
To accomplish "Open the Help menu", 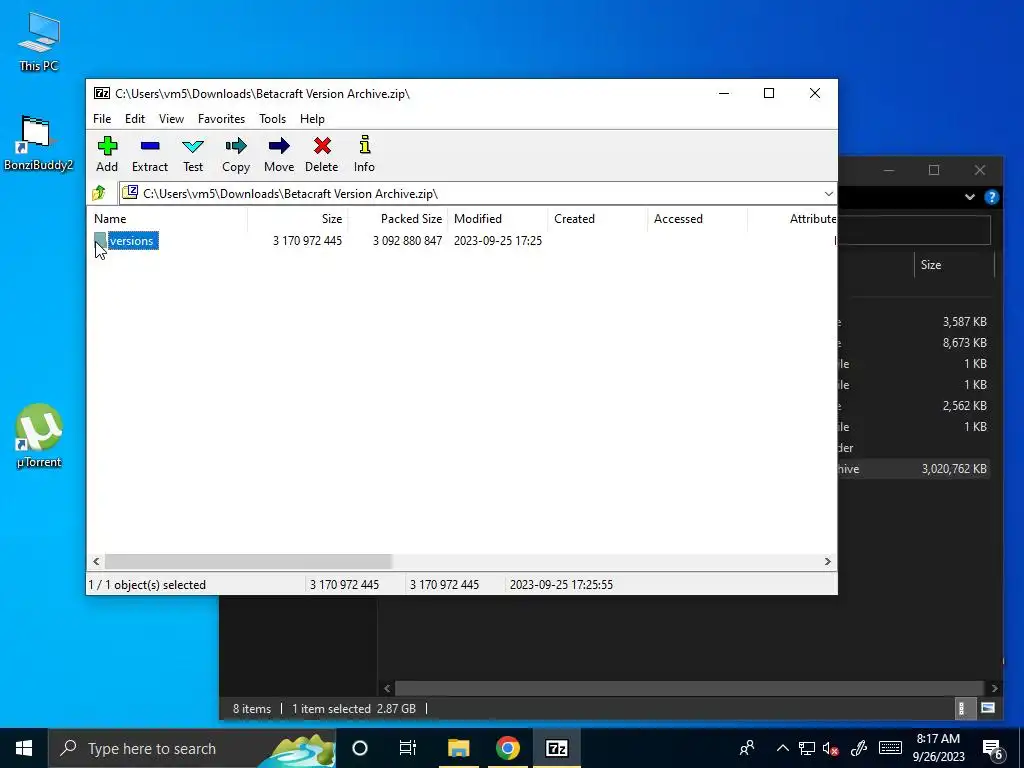I will [x=312, y=119].
